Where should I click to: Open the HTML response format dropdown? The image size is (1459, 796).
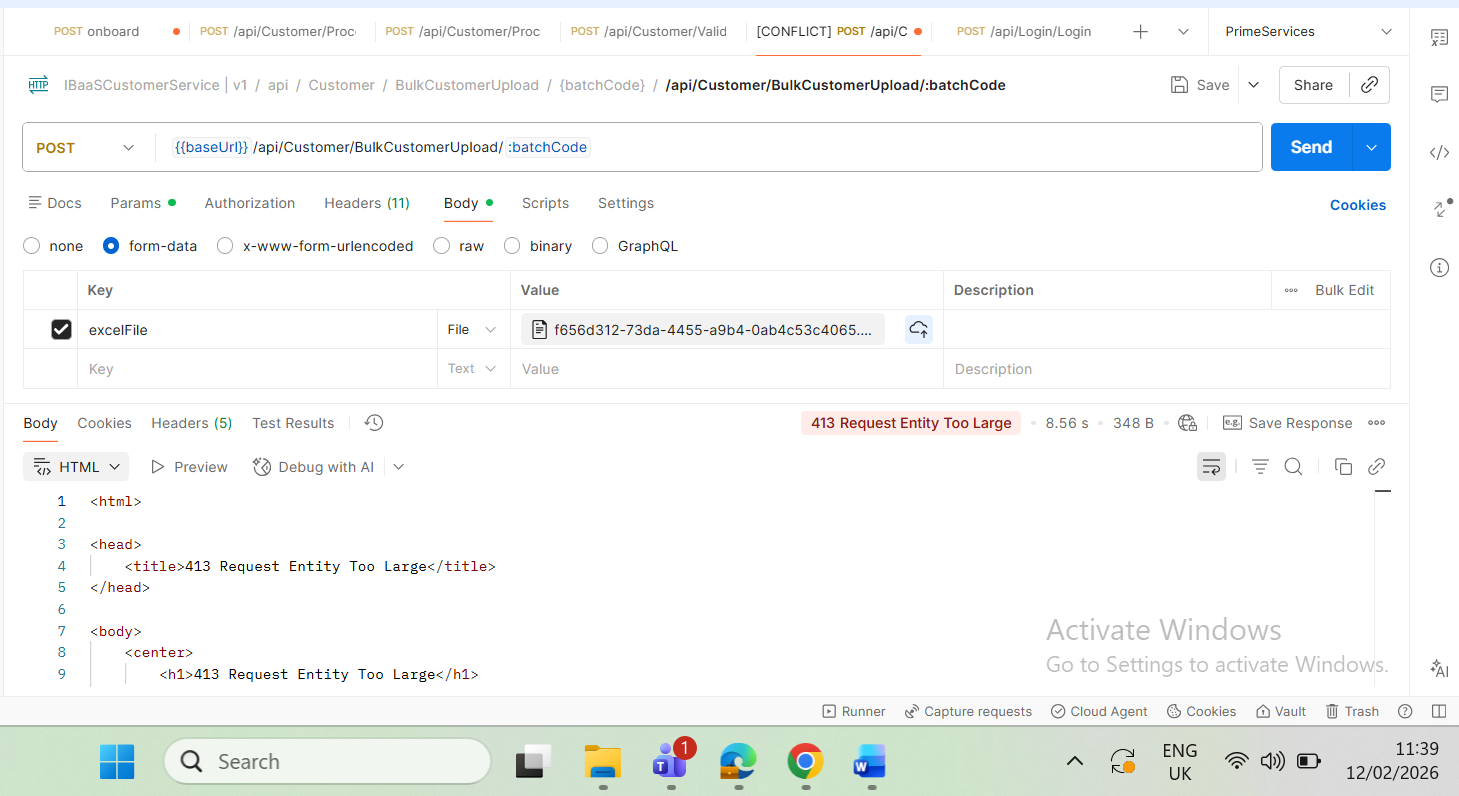click(x=77, y=467)
